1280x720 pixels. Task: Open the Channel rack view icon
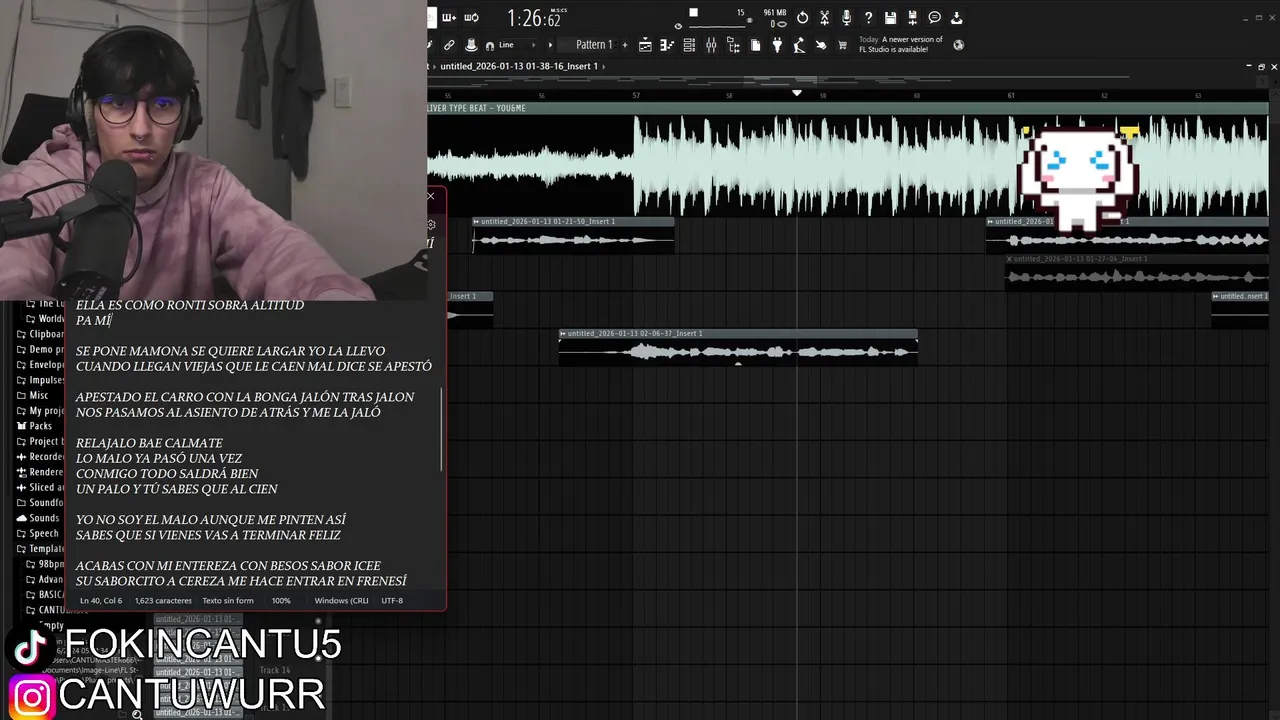tap(689, 45)
